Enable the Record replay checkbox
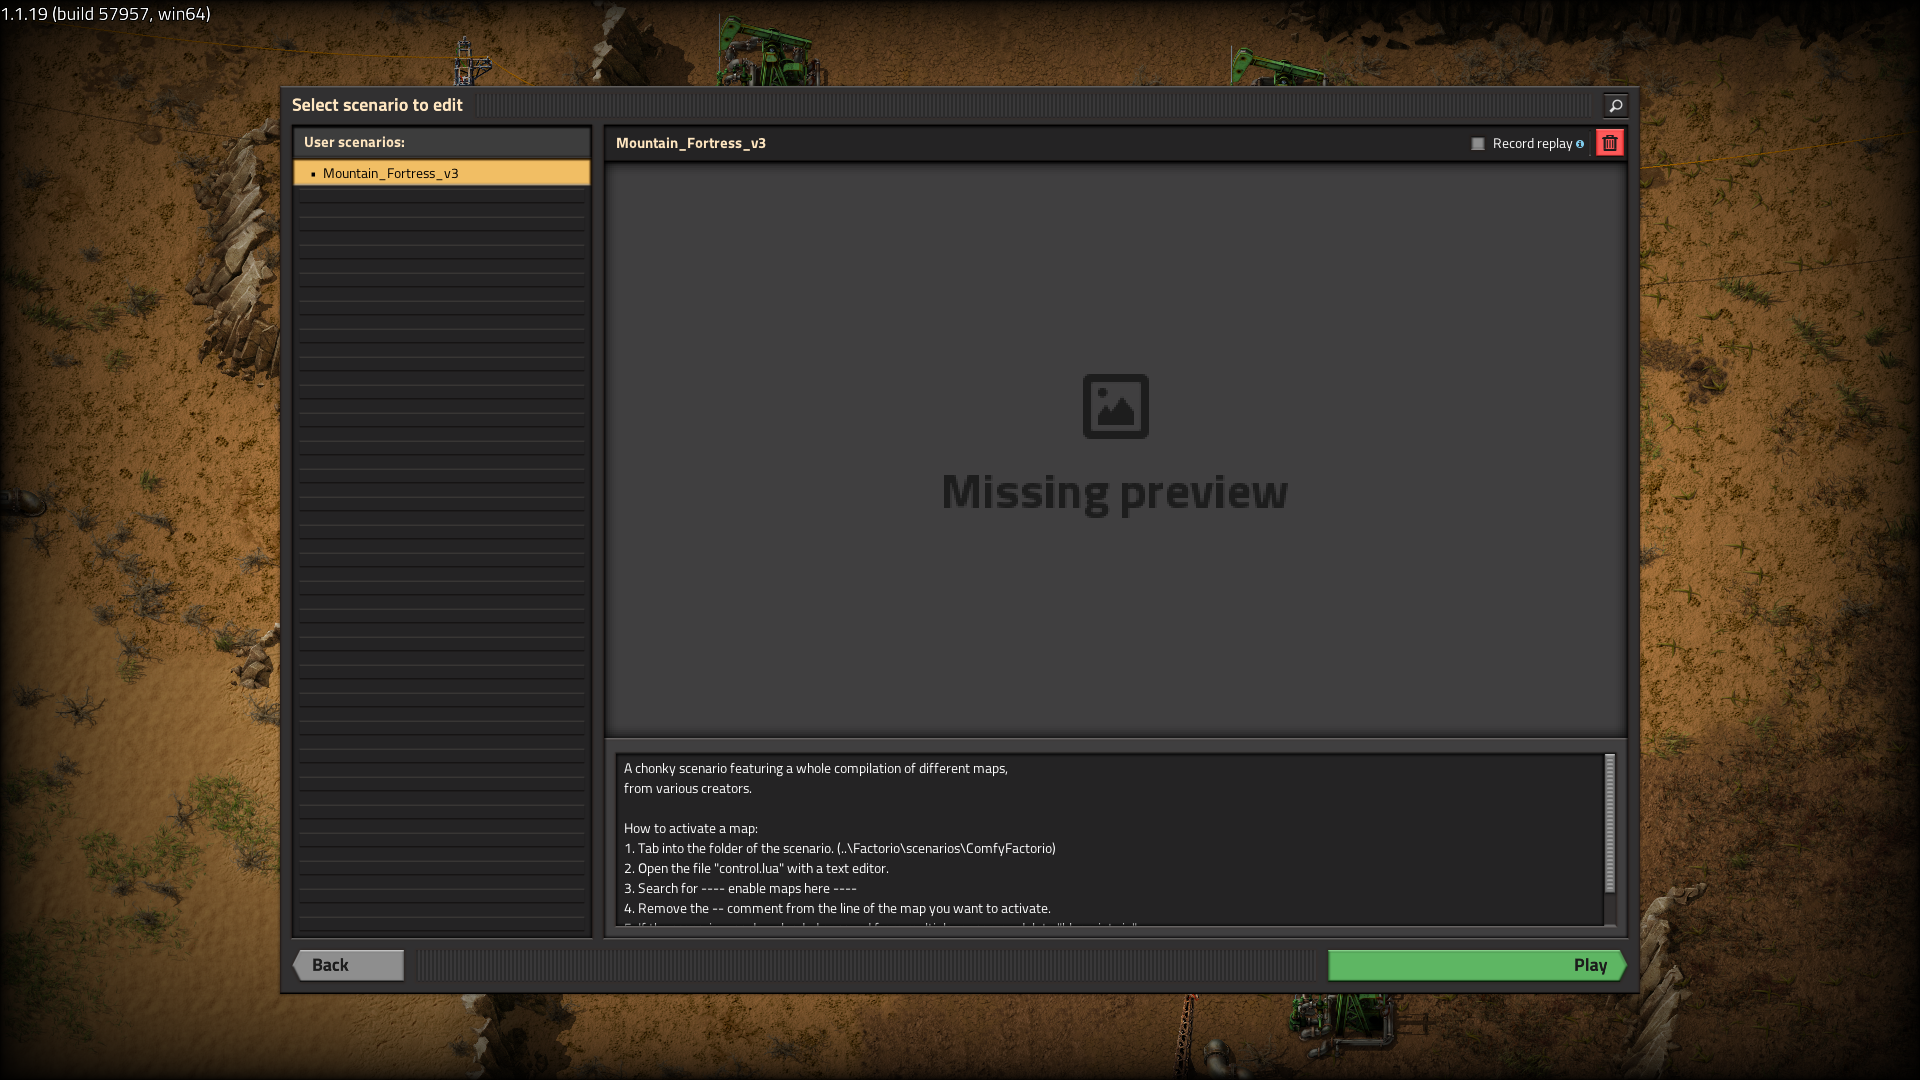This screenshot has width=1920, height=1080. pyautogui.click(x=1478, y=144)
